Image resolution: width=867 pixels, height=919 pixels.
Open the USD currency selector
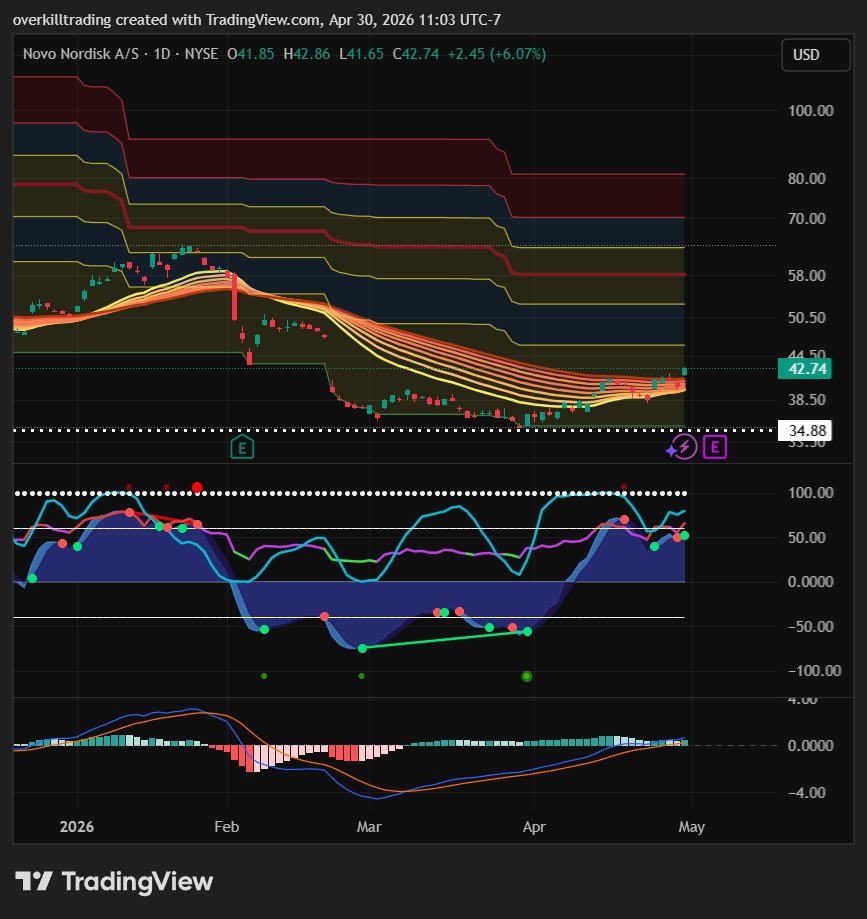pos(815,55)
